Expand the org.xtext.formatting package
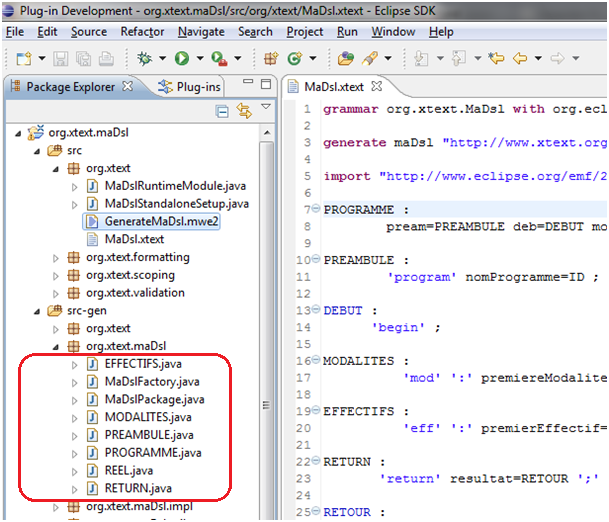 56,257
